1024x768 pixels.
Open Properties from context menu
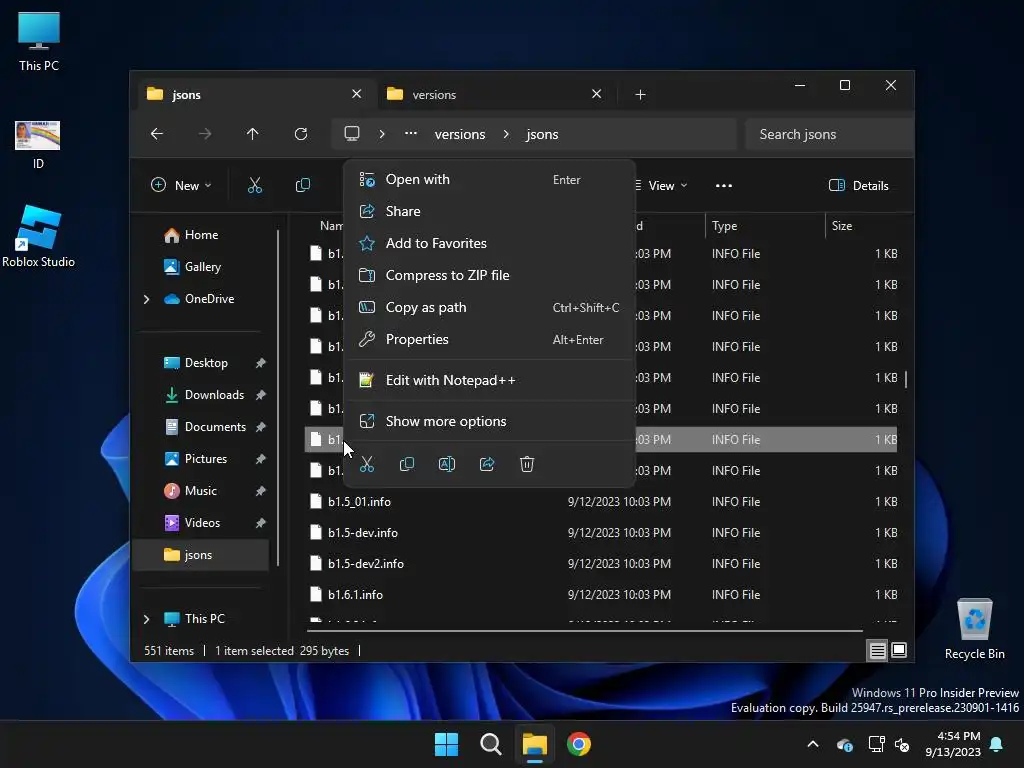[490, 339]
